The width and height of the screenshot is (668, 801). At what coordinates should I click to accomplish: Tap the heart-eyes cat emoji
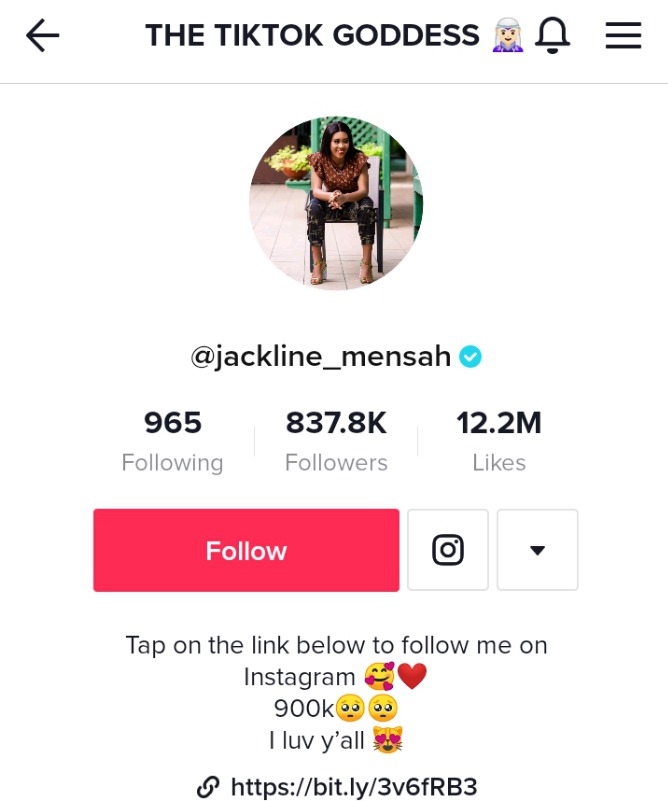coord(388,740)
